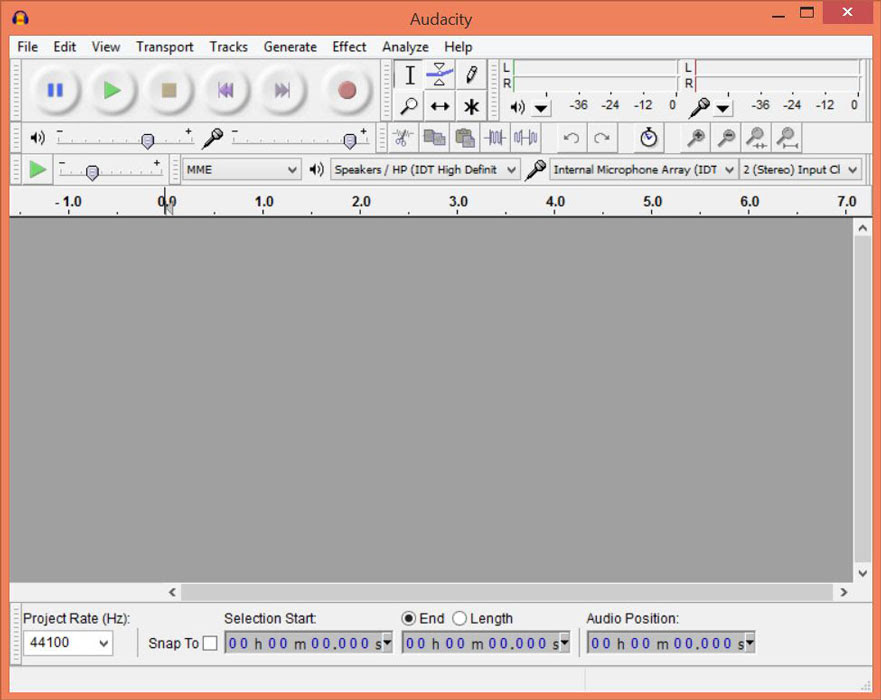Open the Tracks menu

(x=229, y=47)
